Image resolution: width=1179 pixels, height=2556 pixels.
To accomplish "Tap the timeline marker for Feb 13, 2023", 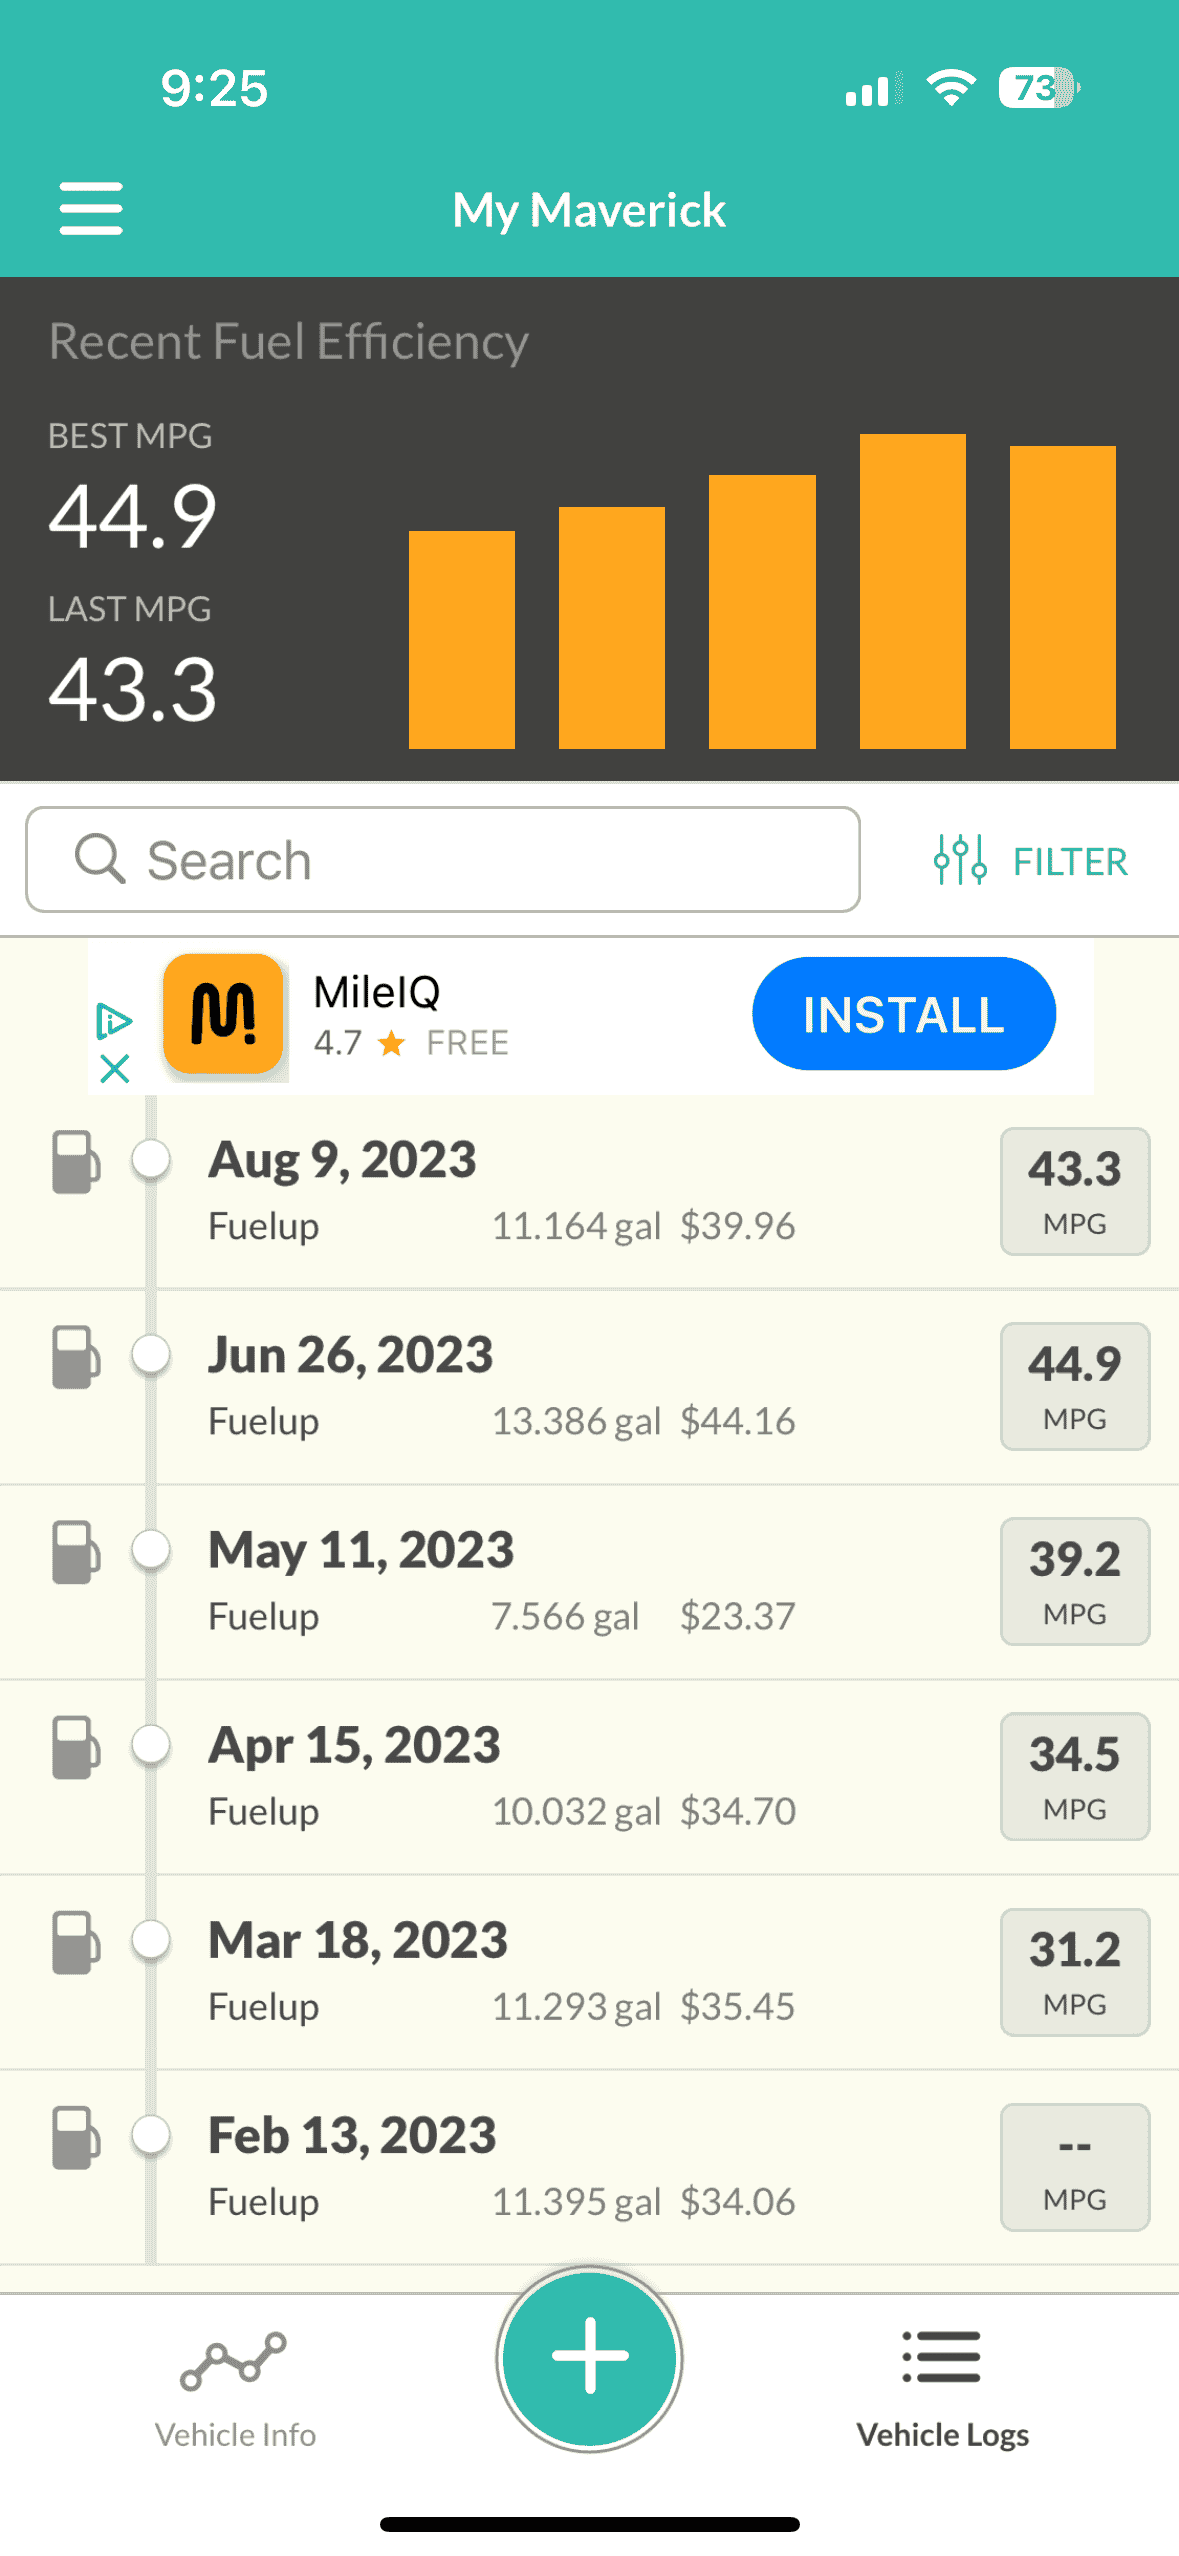I will tap(151, 2134).
